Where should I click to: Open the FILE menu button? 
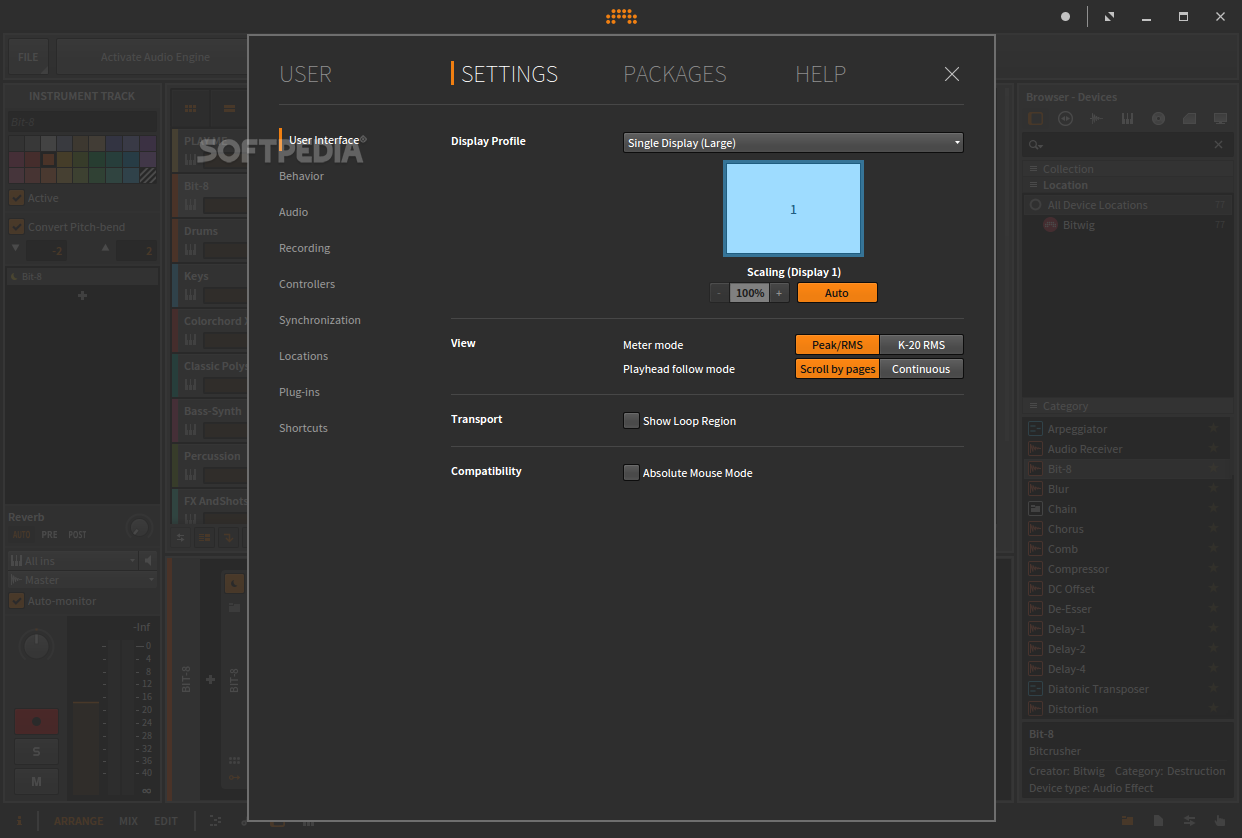28,57
